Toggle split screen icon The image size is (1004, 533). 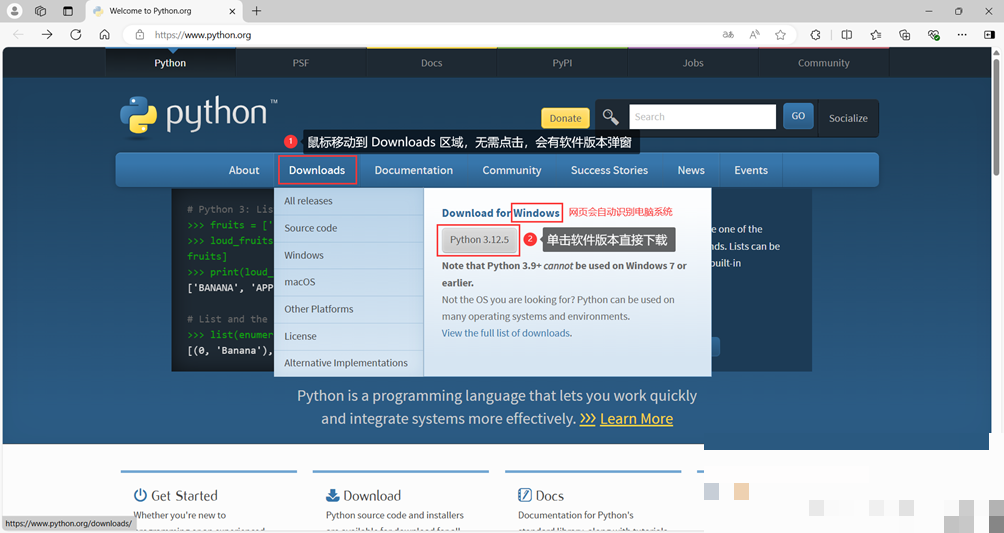[846, 35]
